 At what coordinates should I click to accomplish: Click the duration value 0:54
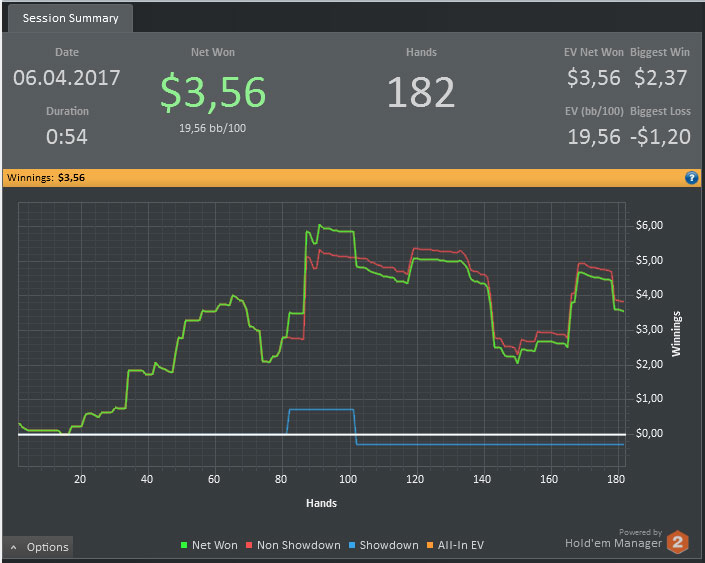click(67, 137)
